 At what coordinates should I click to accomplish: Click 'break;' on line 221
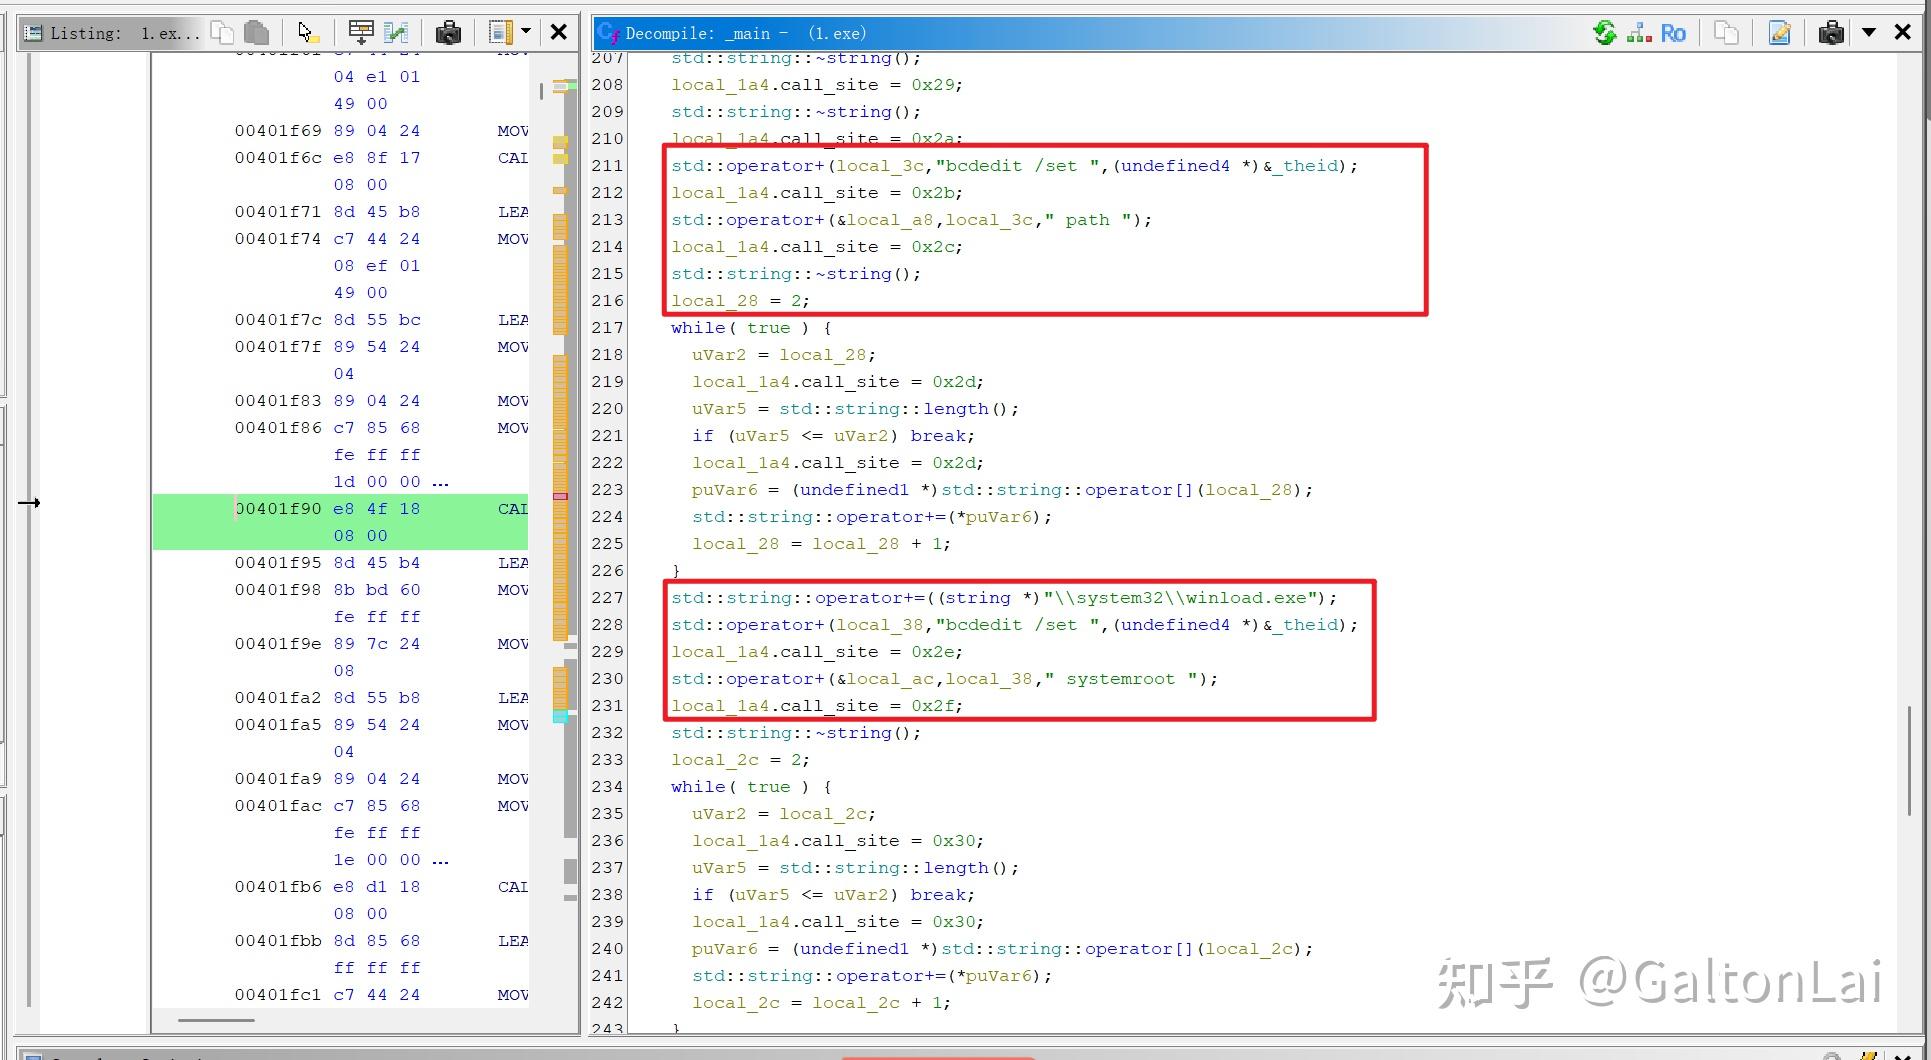(942, 435)
